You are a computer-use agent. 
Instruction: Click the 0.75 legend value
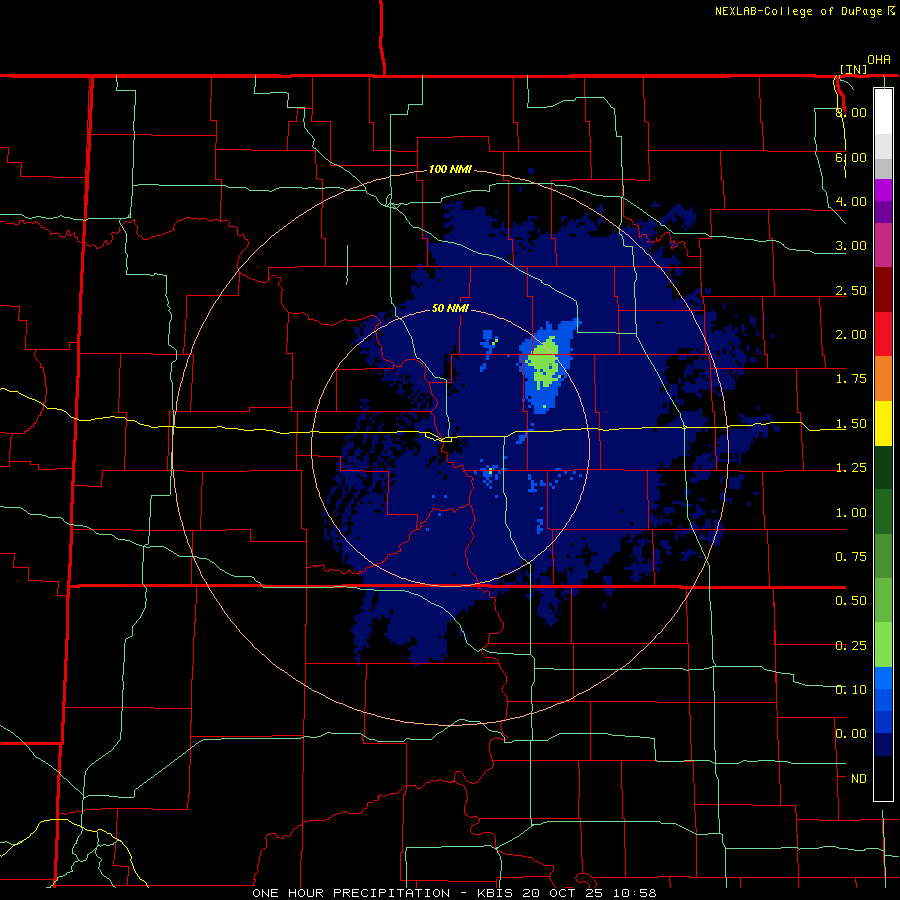point(851,557)
